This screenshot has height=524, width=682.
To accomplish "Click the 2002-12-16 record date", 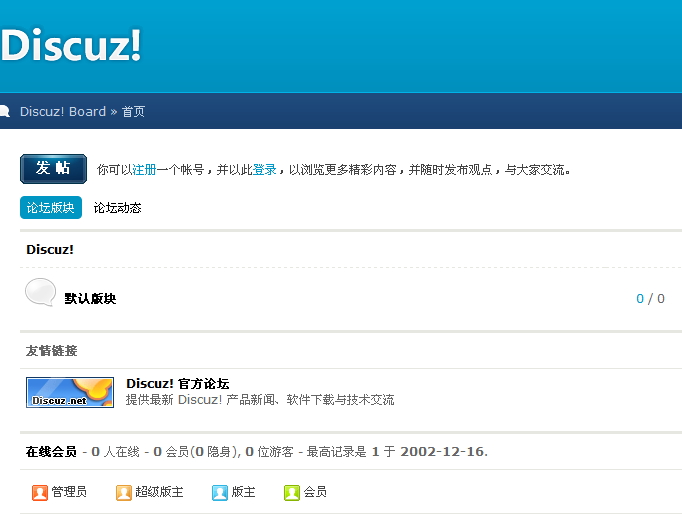I will pyautogui.click(x=442, y=452).
